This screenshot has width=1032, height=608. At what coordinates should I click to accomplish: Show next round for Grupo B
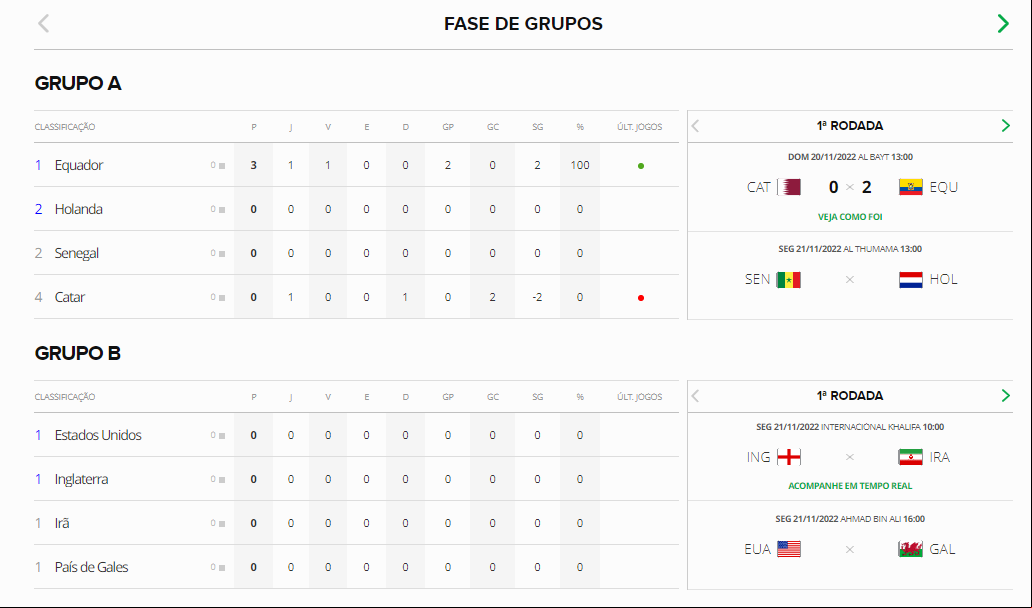coord(1005,395)
